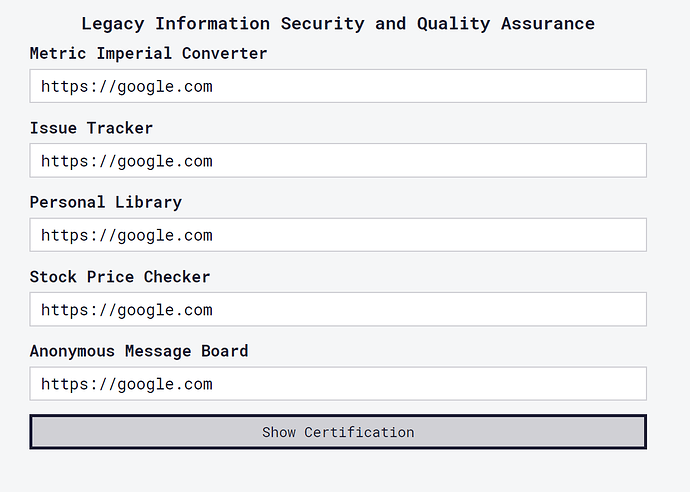Click blank right end of Issue Tracker field
690x492 pixels.
[600, 160]
